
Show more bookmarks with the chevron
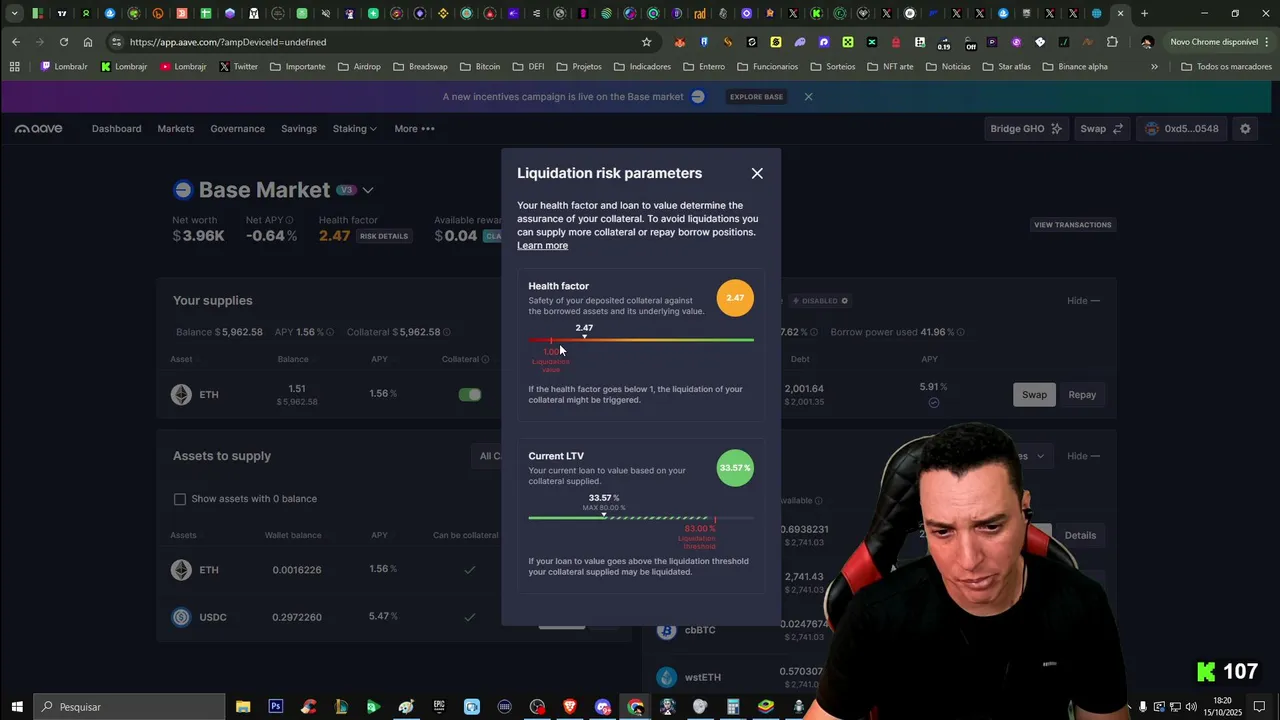tap(1154, 67)
